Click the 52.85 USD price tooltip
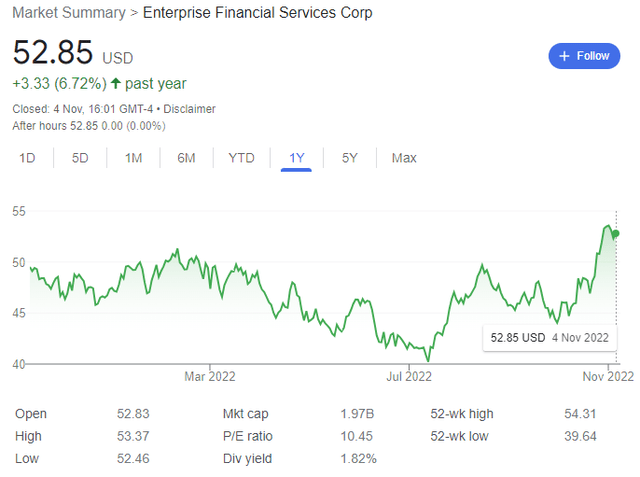This screenshot has width=640, height=477. coord(549,338)
